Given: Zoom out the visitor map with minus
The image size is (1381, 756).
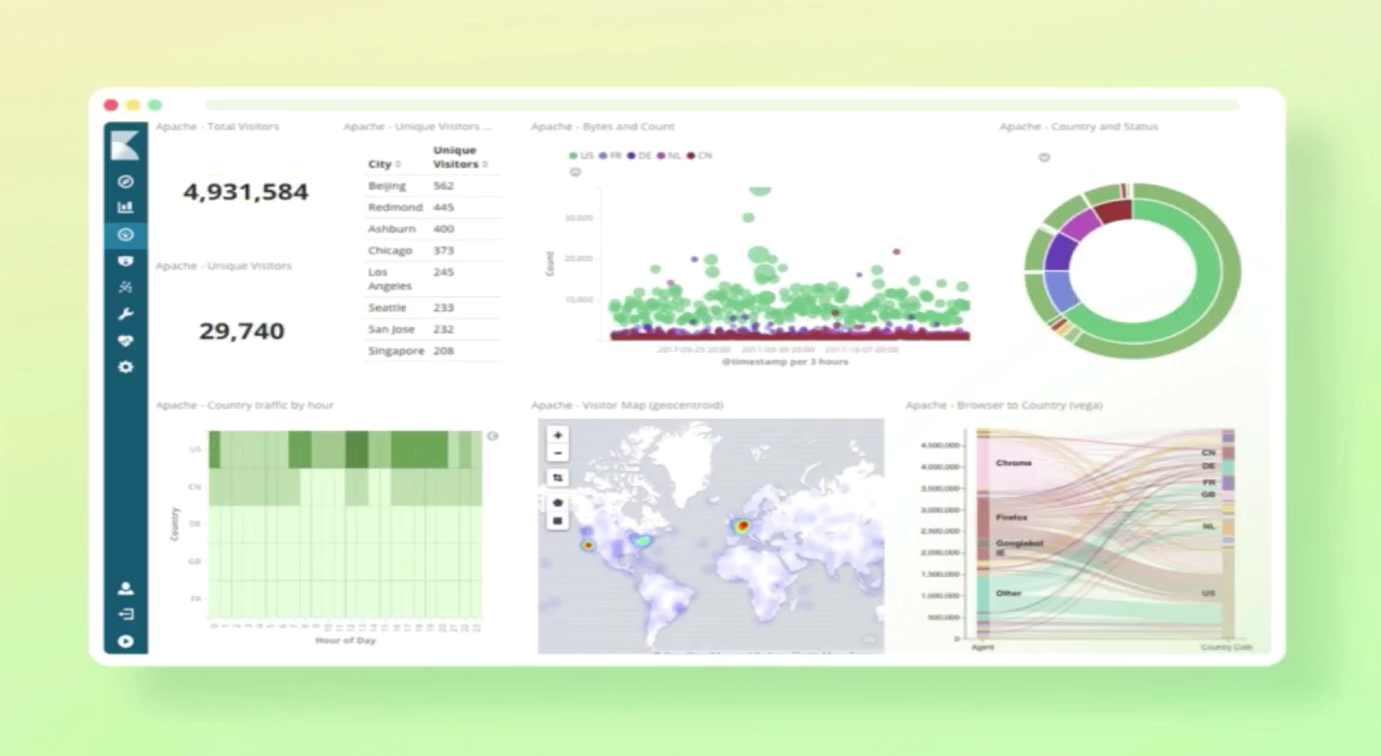Looking at the screenshot, I should coord(558,453).
